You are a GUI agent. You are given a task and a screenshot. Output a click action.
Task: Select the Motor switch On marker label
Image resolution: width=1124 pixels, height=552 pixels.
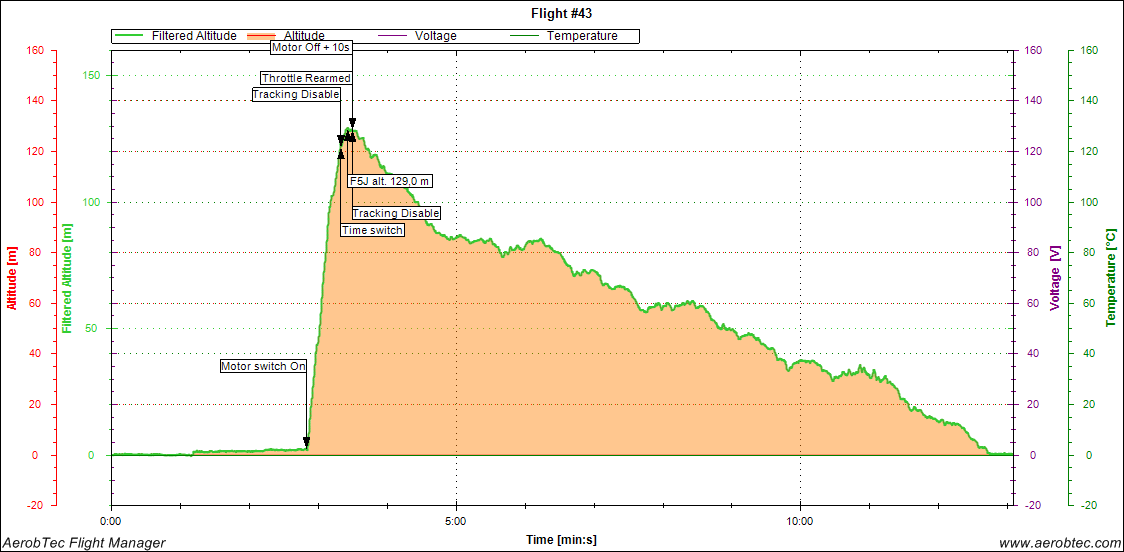[263, 366]
